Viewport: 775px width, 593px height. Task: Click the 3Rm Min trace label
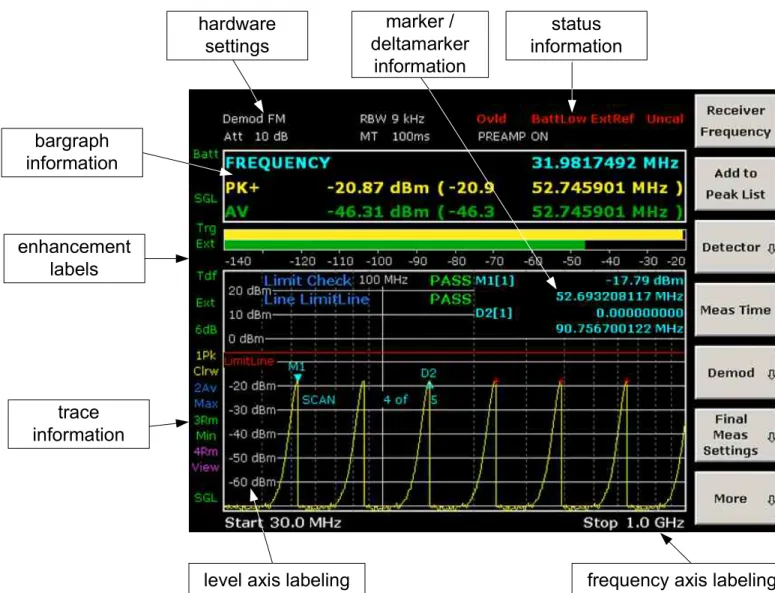click(x=206, y=428)
